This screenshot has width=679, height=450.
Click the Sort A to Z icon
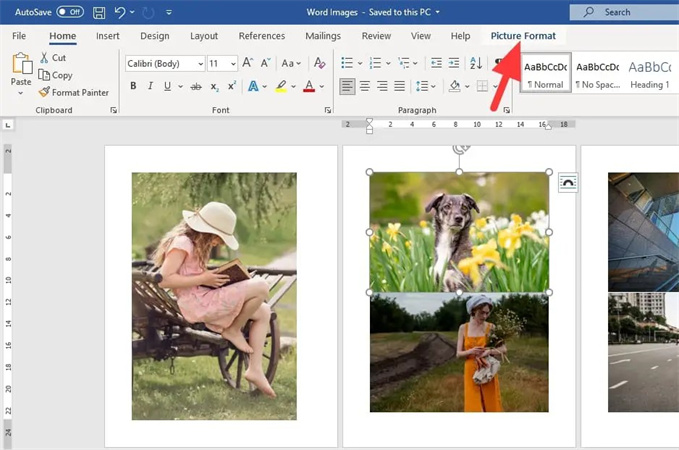(476, 63)
